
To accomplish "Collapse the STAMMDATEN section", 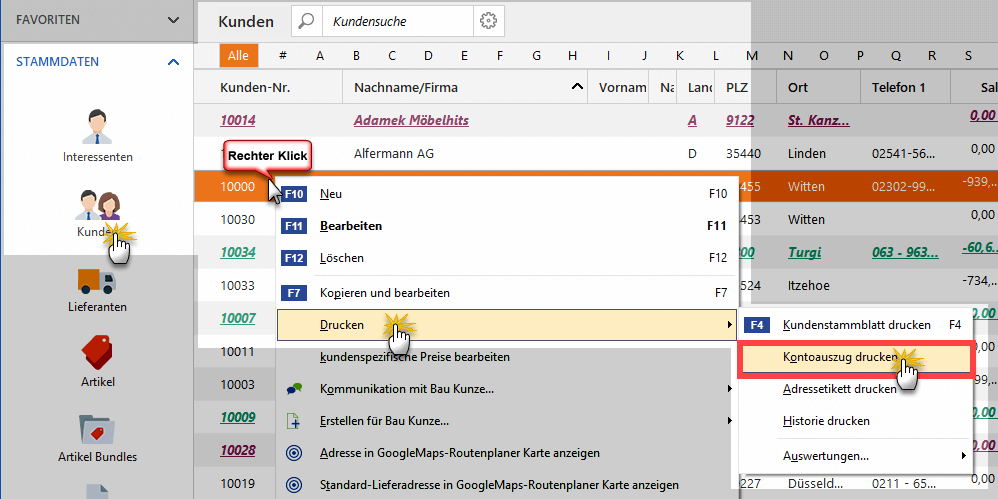I will coord(173,62).
